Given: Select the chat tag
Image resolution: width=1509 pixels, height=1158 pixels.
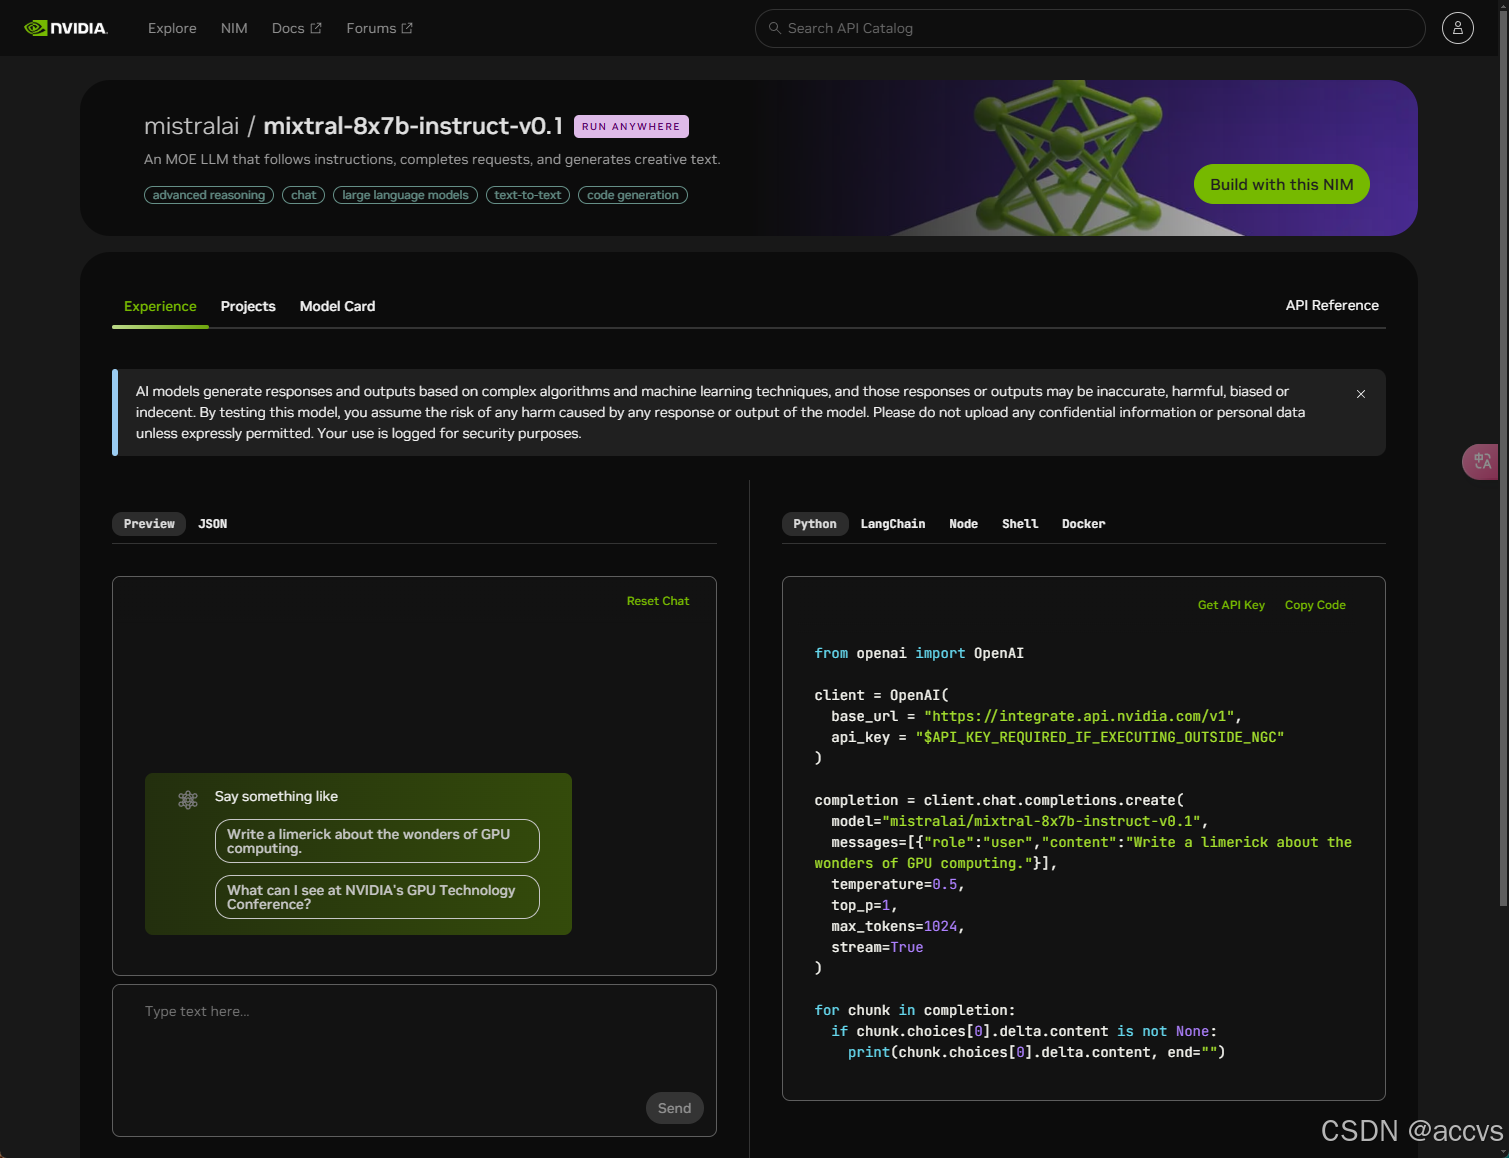Looking at the screenshot, I should (x=304, y=195).
